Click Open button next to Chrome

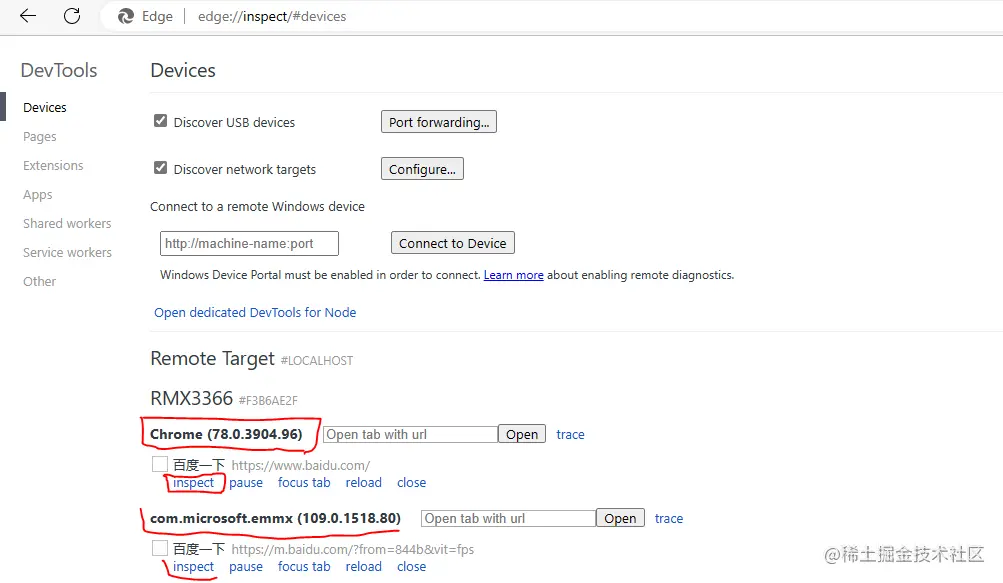click(522, 435)
